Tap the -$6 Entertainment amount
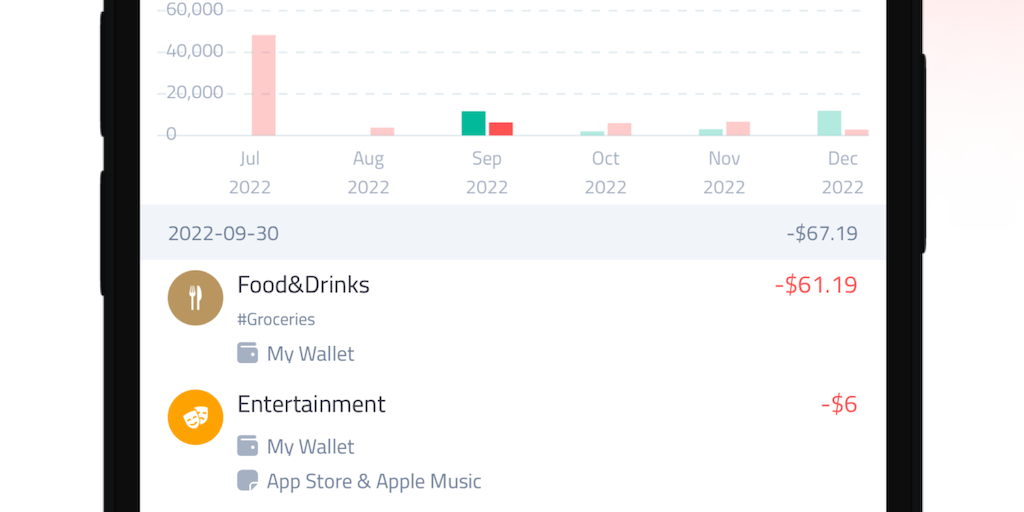Image resolution: width=1024 pixels, height=512 pixels. pyautogui.click(x=839, y=404)
